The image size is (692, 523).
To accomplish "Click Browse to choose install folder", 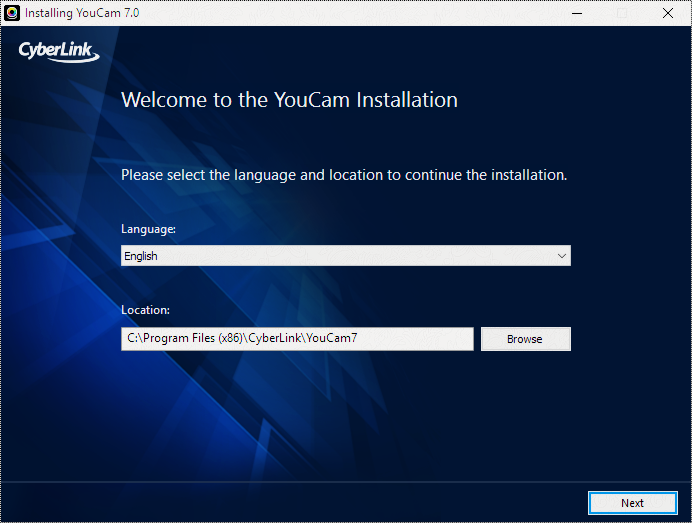I will tap(525, 339).
